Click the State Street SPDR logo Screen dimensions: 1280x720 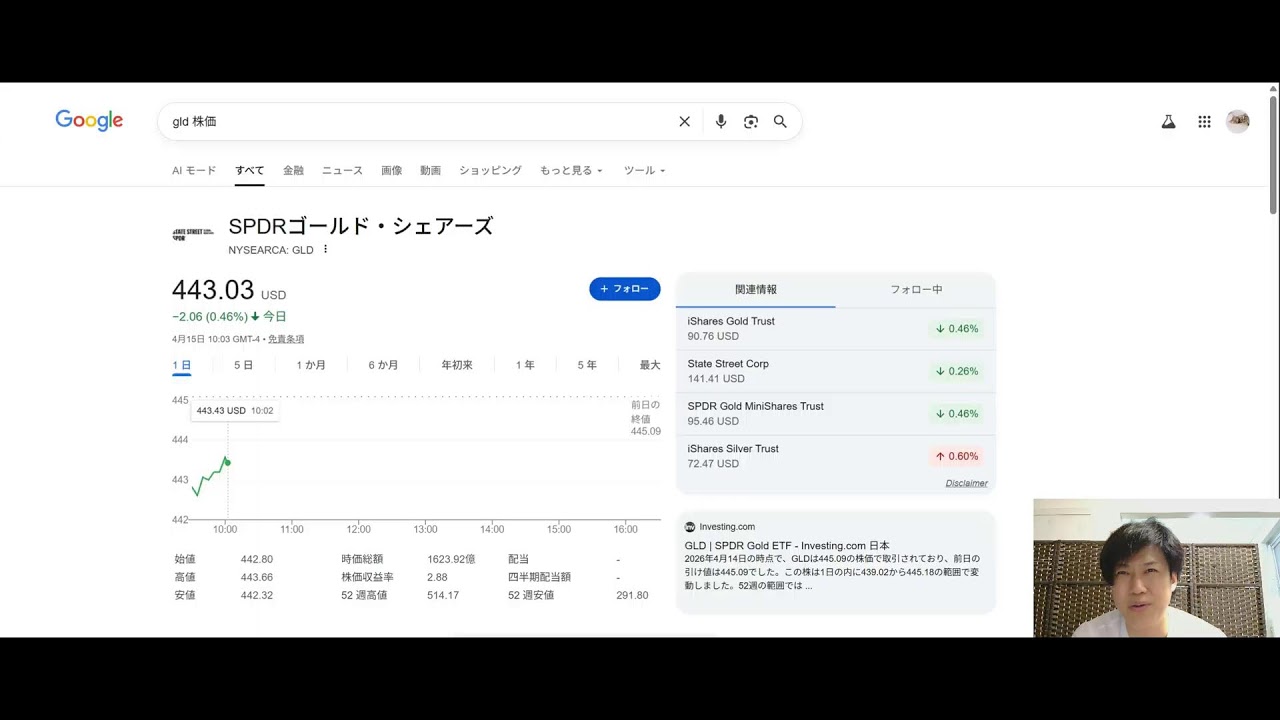coord(193,234)
